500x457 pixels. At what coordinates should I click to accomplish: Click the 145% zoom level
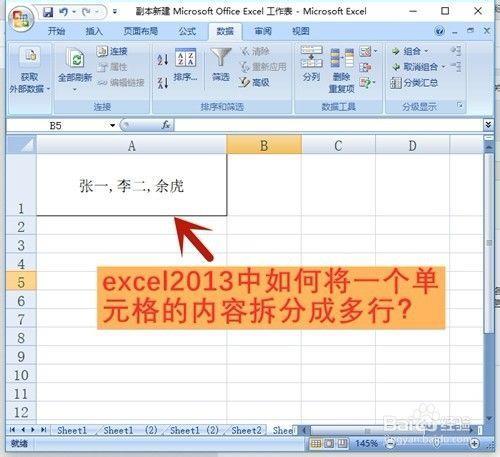coord(366,443)
